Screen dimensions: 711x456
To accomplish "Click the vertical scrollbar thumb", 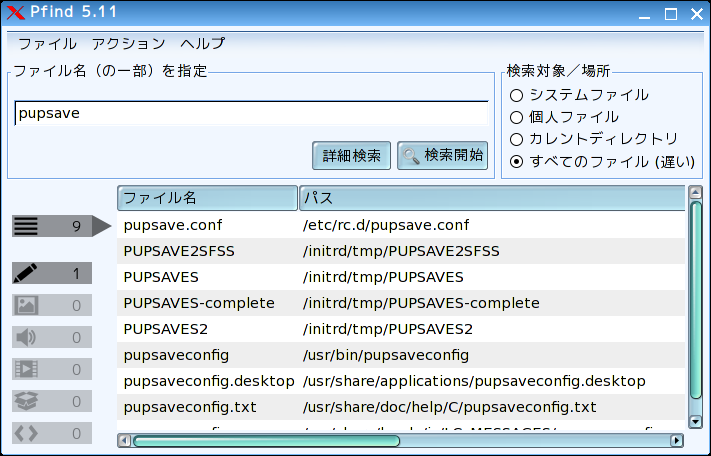I will tap(695, 300).
